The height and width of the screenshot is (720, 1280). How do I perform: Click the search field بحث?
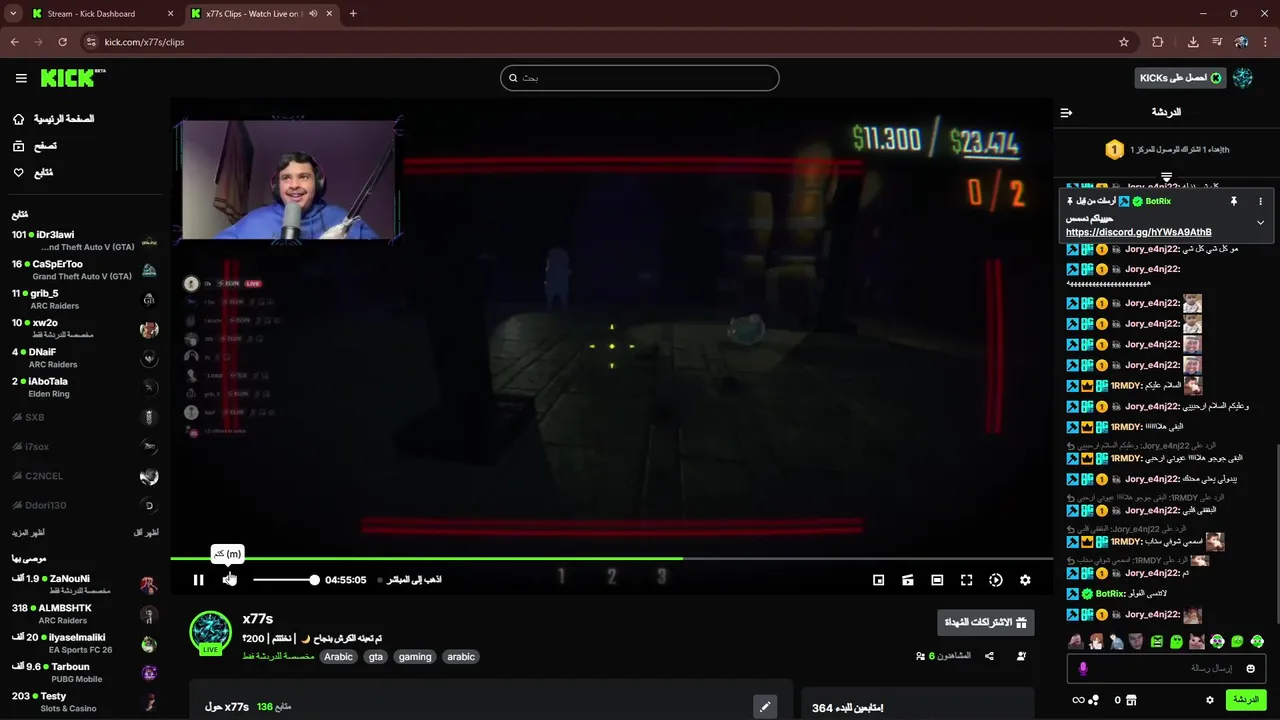[x=640, y=78]
